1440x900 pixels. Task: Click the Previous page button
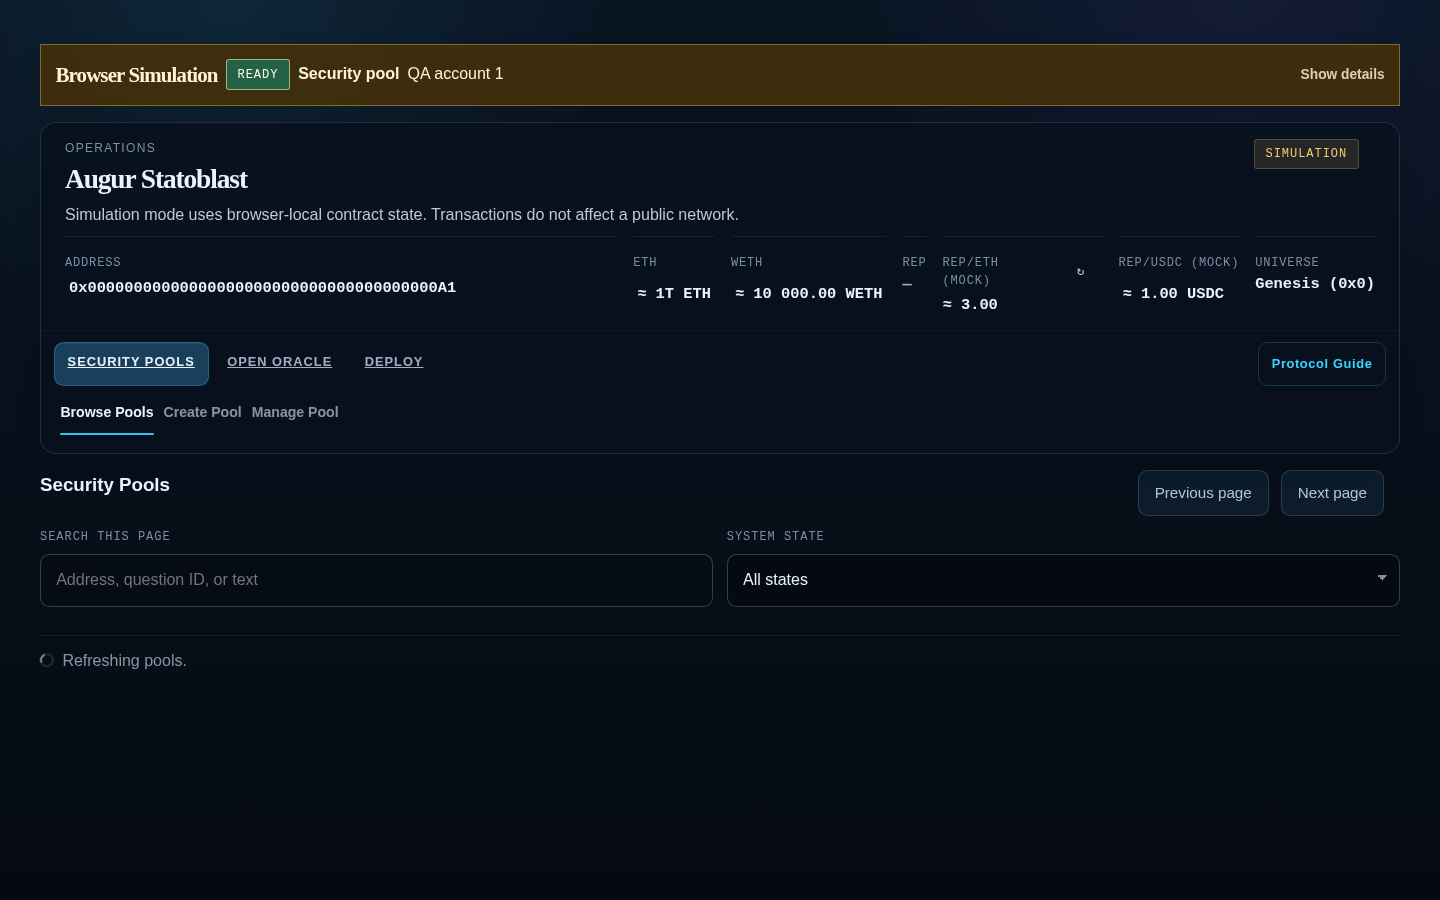(1203, 493)
